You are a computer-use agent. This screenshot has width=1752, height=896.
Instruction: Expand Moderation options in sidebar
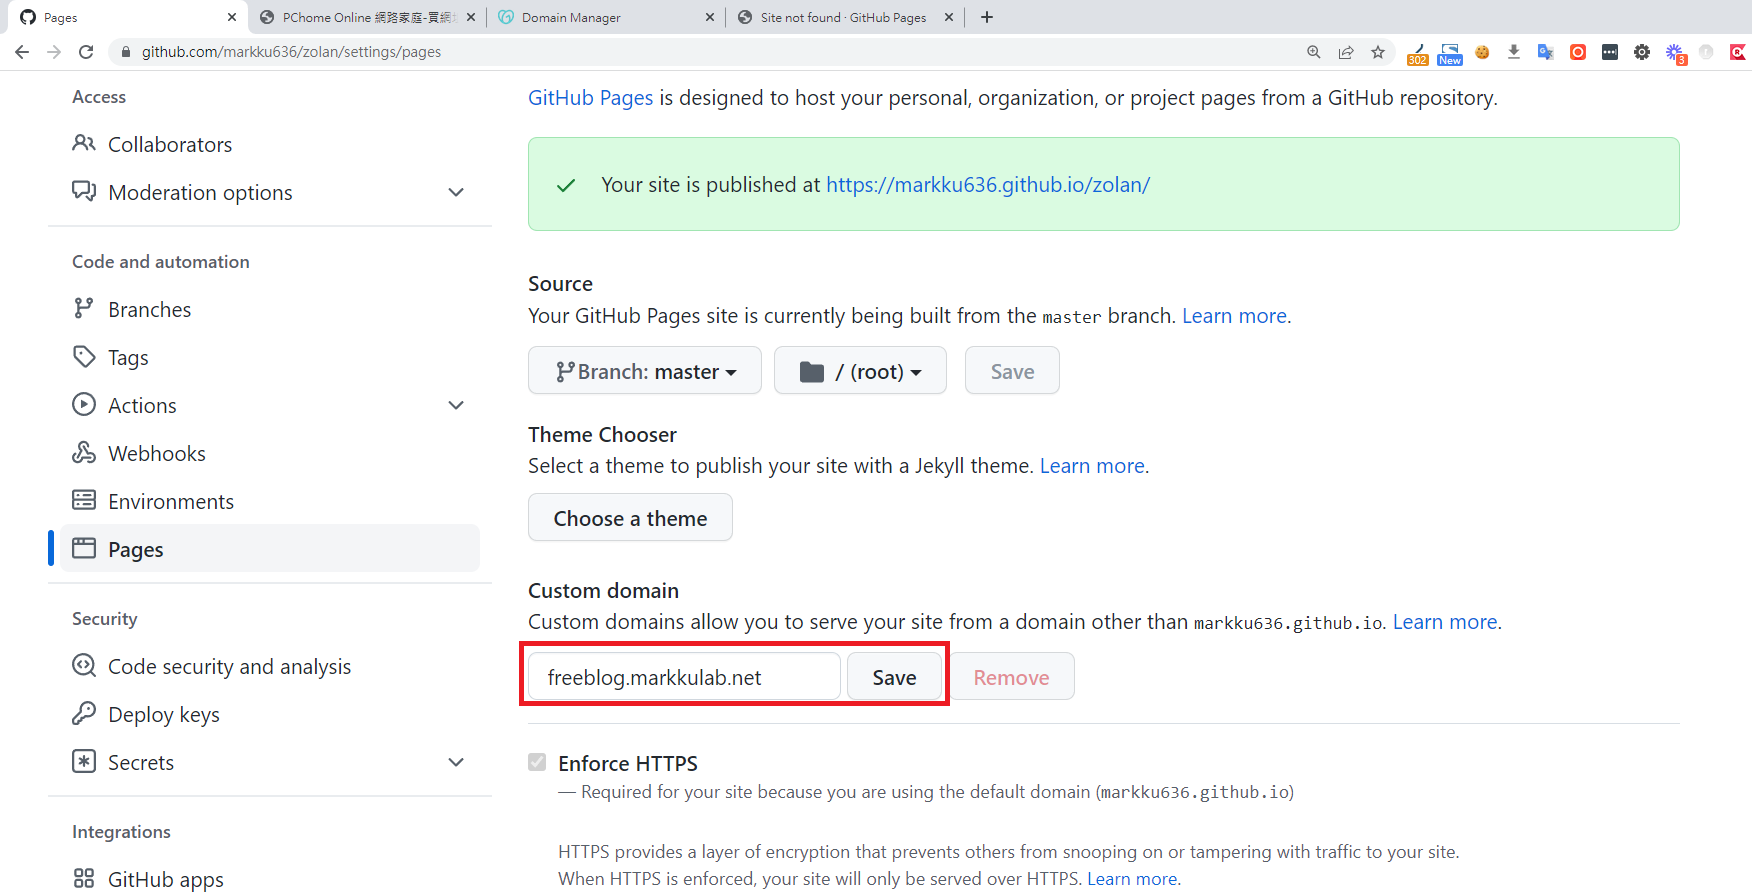point(456,192)
